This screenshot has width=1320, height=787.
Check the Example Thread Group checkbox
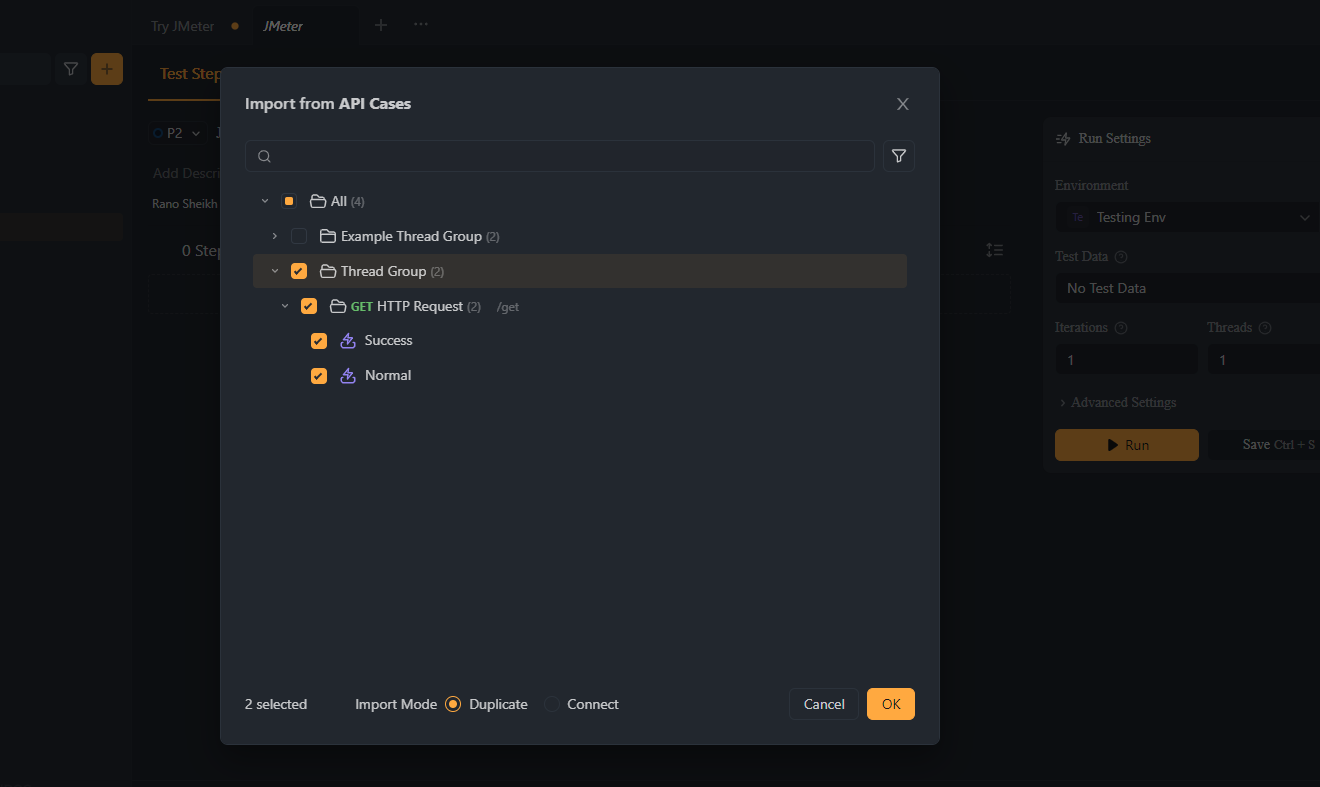coord(299,236)
